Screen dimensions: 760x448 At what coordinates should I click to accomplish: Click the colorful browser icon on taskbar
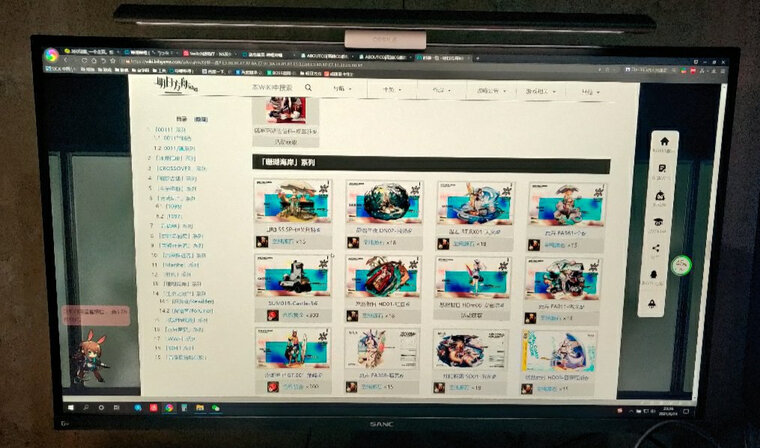coord(169,408)
